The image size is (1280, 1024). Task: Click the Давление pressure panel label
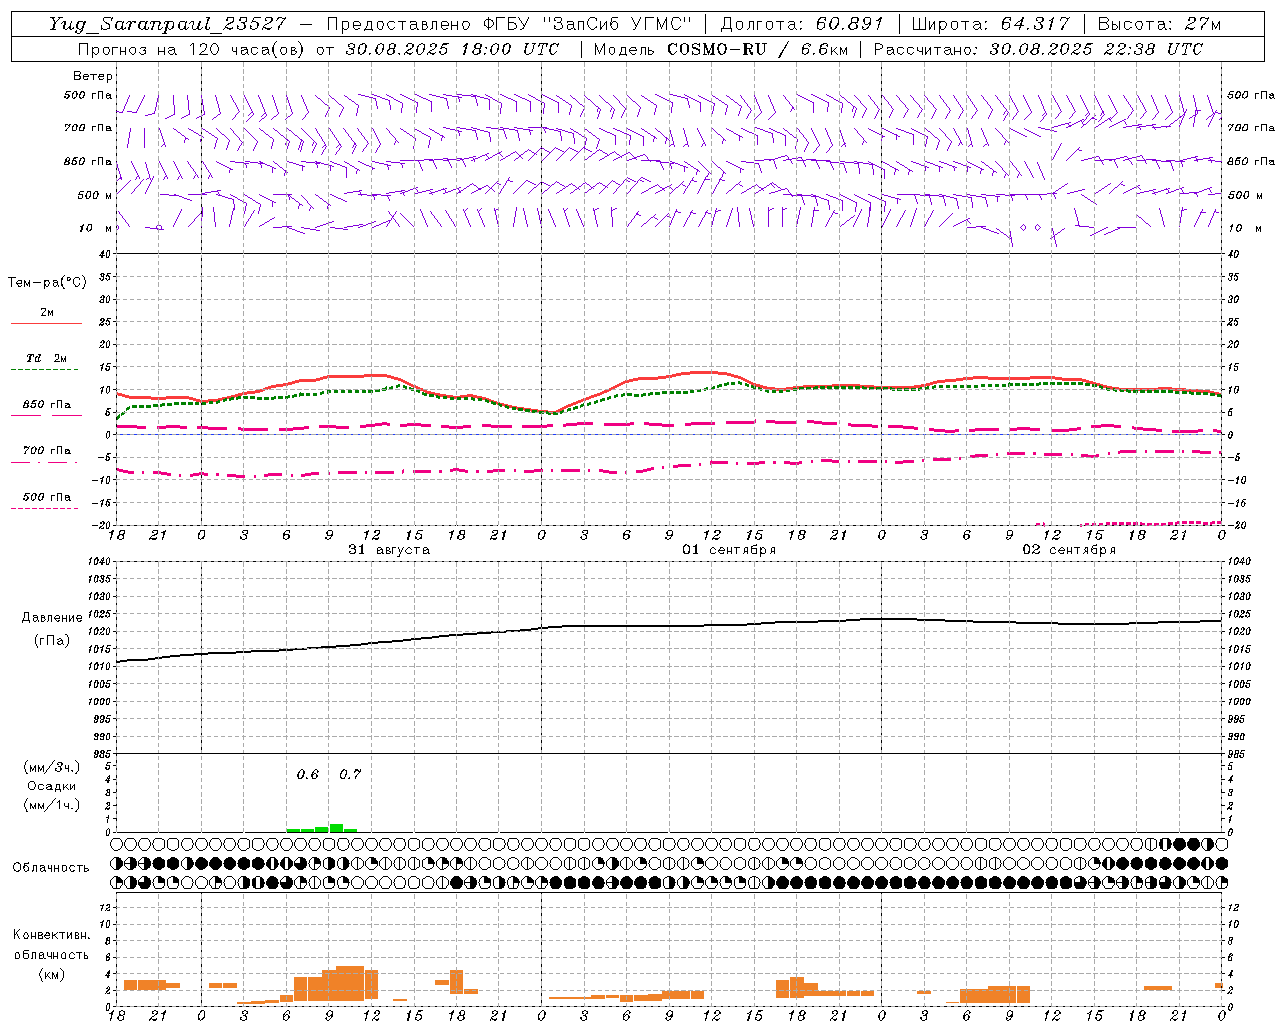(52, 618)
